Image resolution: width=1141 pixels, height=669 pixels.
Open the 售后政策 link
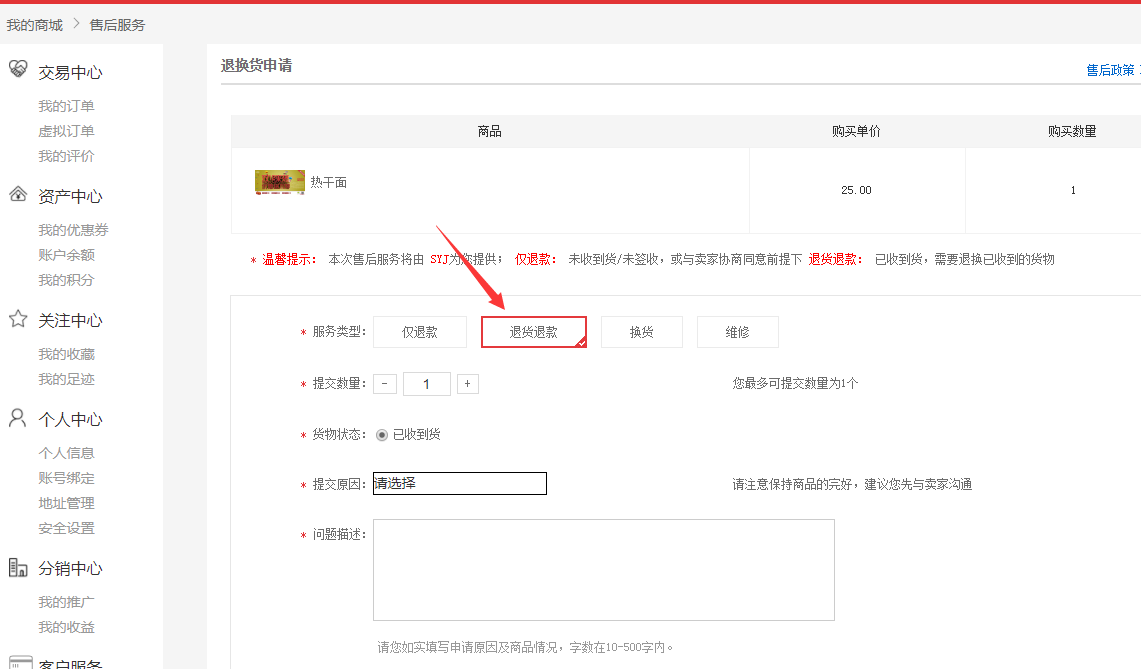(1110, 70)
